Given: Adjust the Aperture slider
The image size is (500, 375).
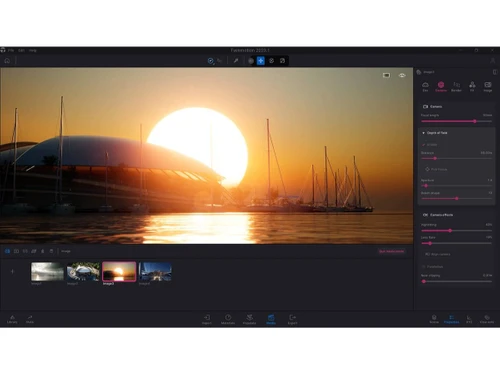Looking at the screenshot, I should click(x=456, y=186).
